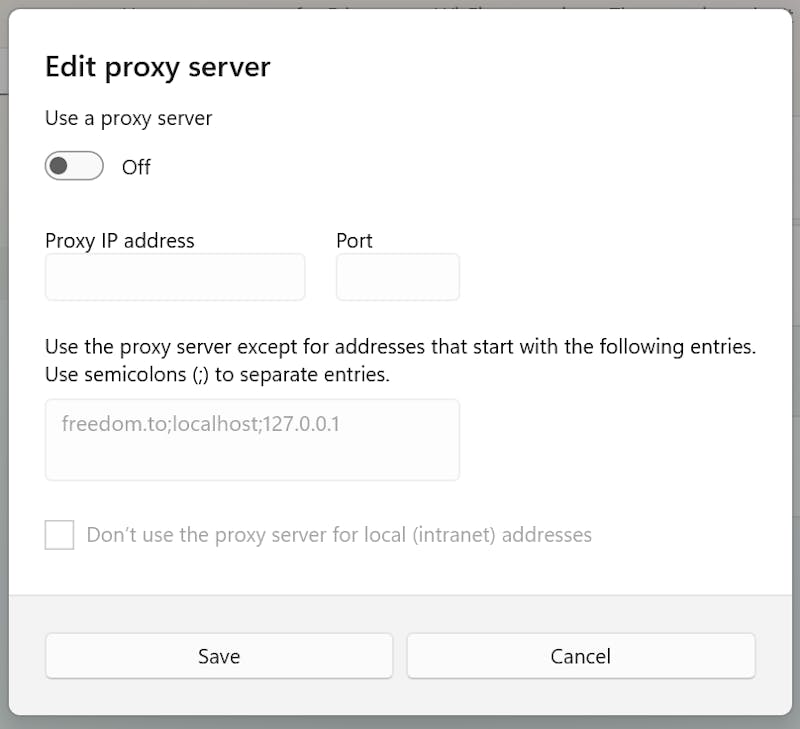Image resolution: width=800 pixels, height=729 pixels.
Task: Check Don't use proxy for local addresses
Action: point(59,535)
